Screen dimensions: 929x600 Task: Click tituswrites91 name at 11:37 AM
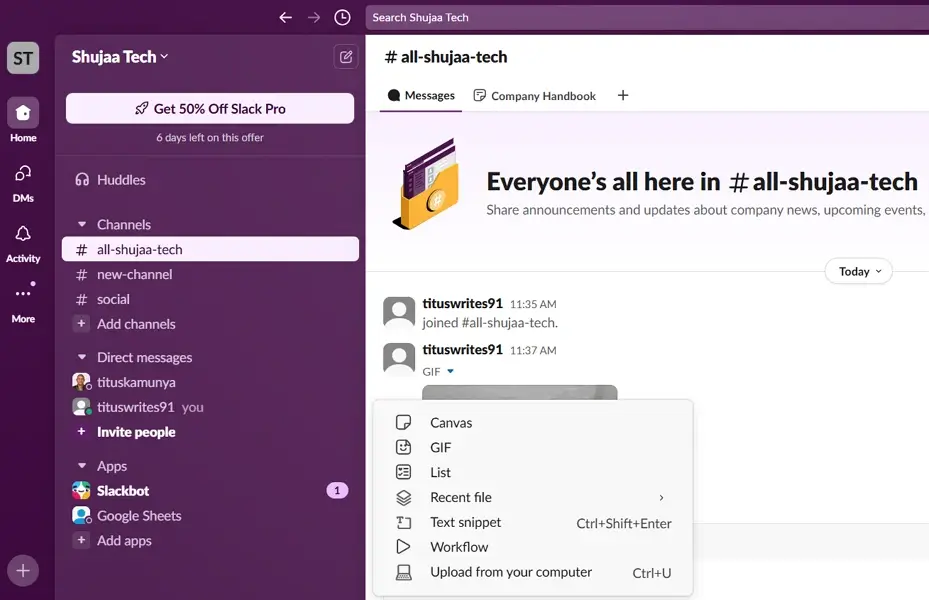point(462,349)
